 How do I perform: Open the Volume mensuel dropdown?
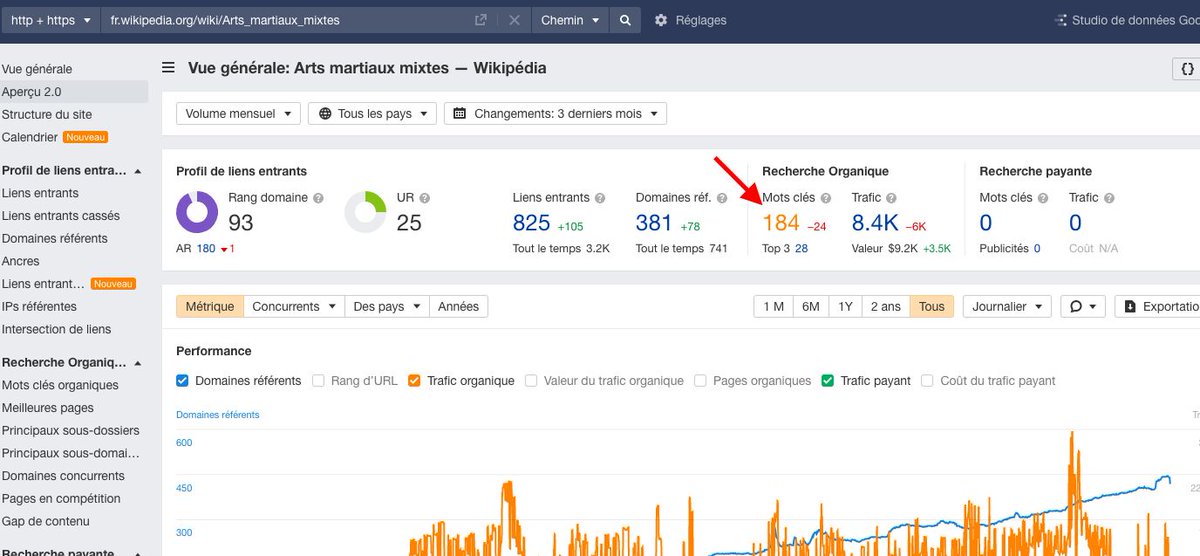coord(238,114)
